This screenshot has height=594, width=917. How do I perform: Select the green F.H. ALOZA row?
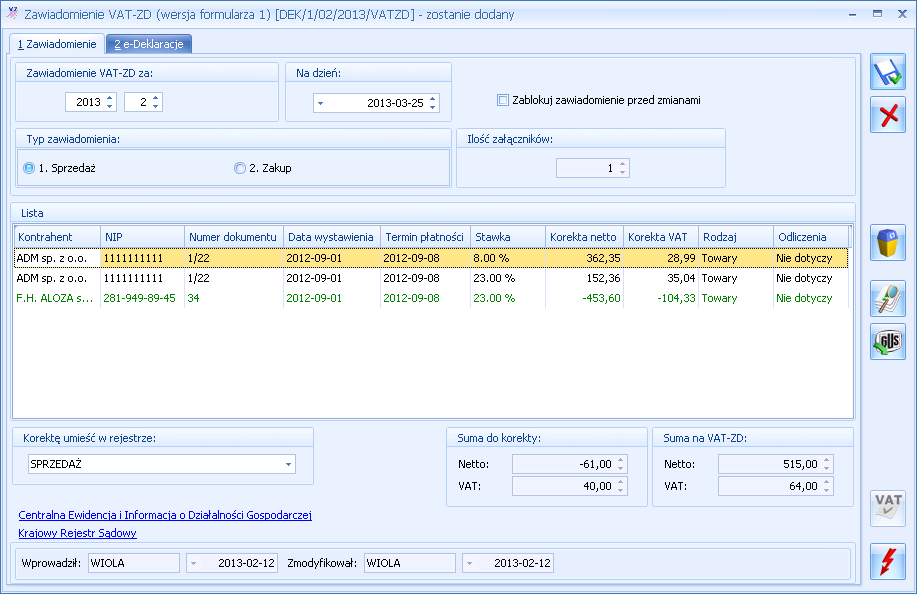pos(431,298)
